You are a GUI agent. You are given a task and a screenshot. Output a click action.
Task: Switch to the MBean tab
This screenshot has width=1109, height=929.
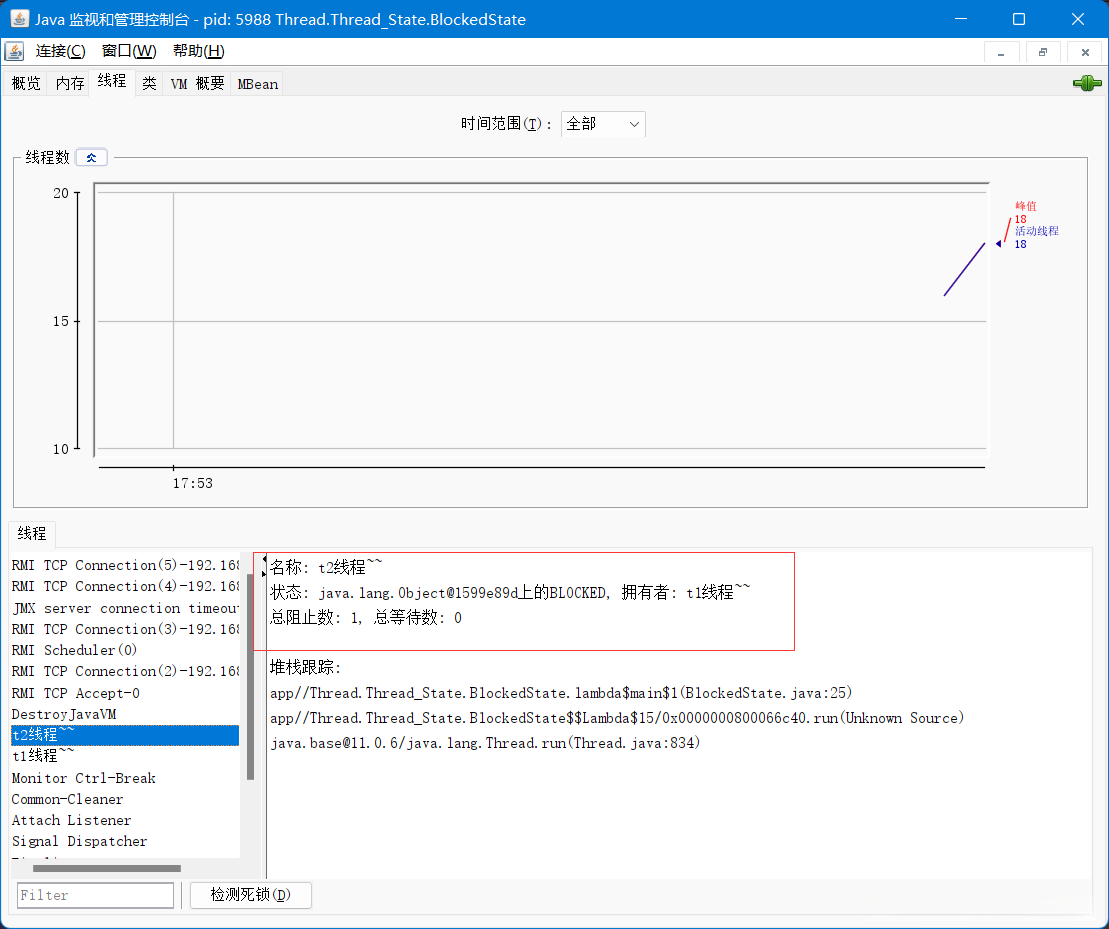(x=257, y=84)
